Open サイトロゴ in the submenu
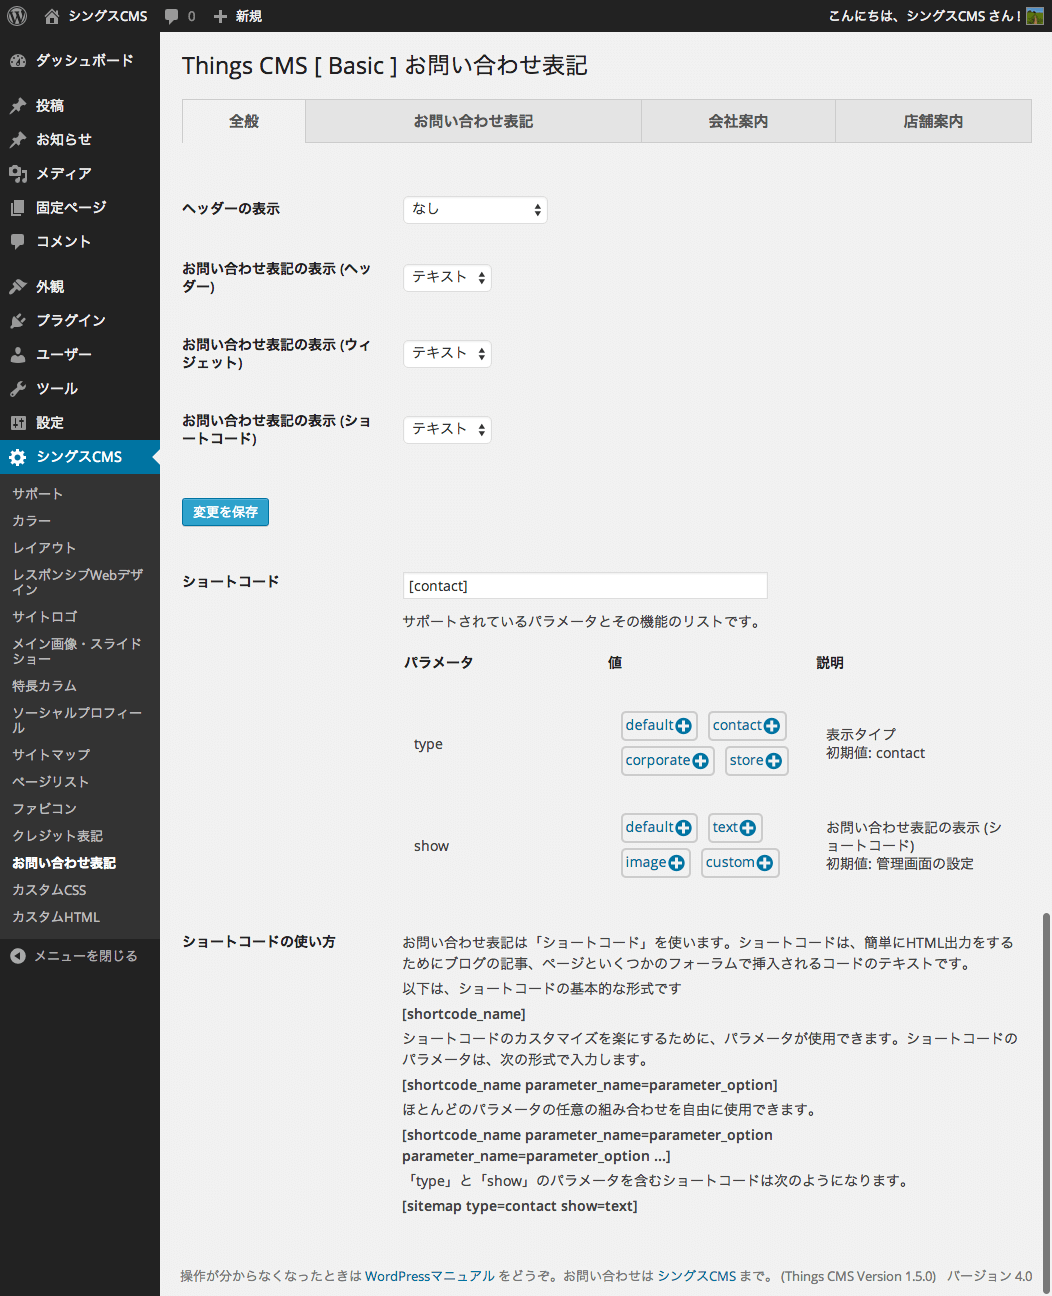Image resolution: width=1052 pixels, height=1296 pixels. (x=45, y=617)
